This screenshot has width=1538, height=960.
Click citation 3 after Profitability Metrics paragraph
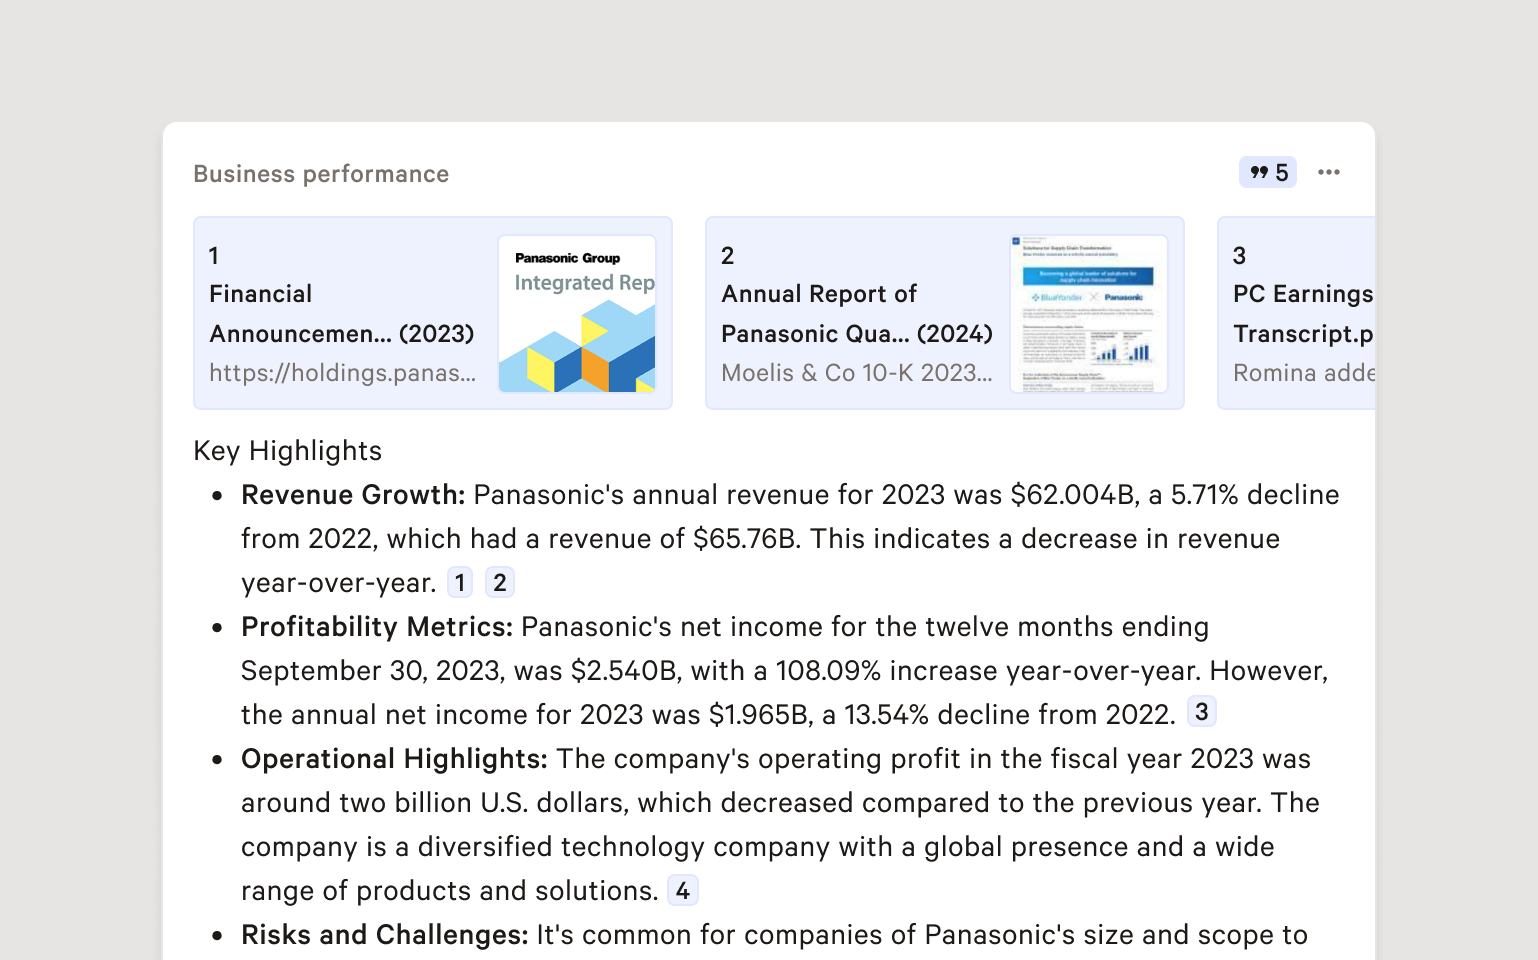coord(1202,711)
